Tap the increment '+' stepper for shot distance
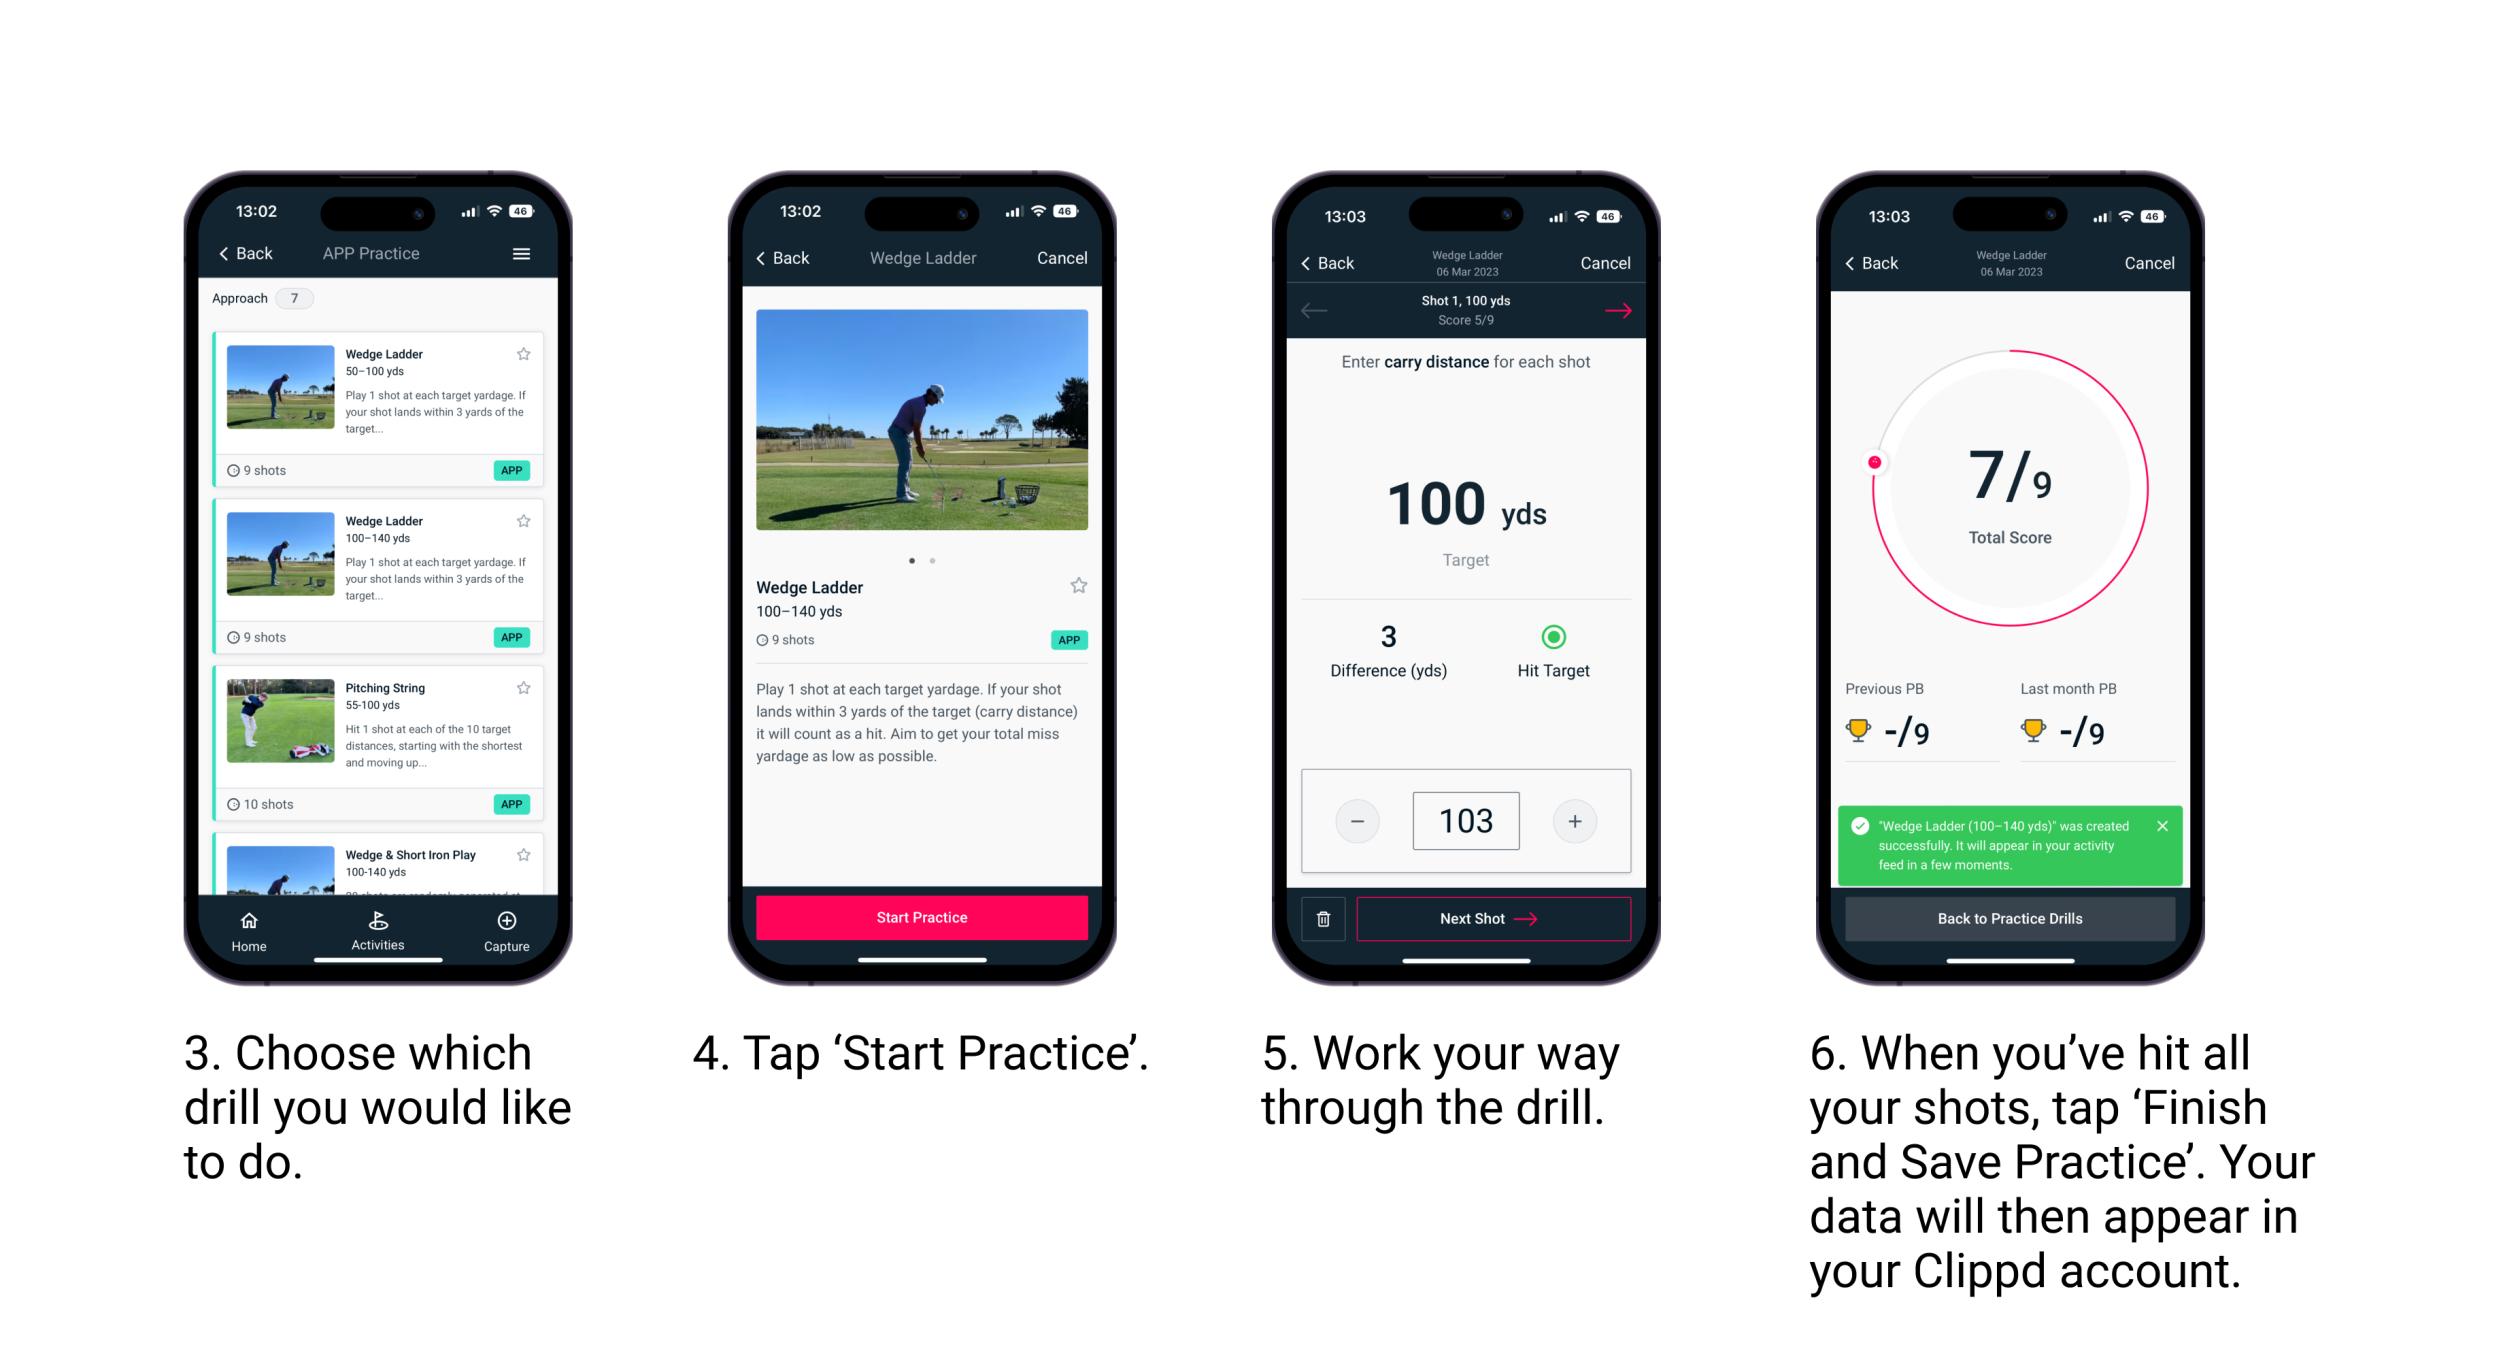Viewport: 2503px width, 1347px height. 1574,819
